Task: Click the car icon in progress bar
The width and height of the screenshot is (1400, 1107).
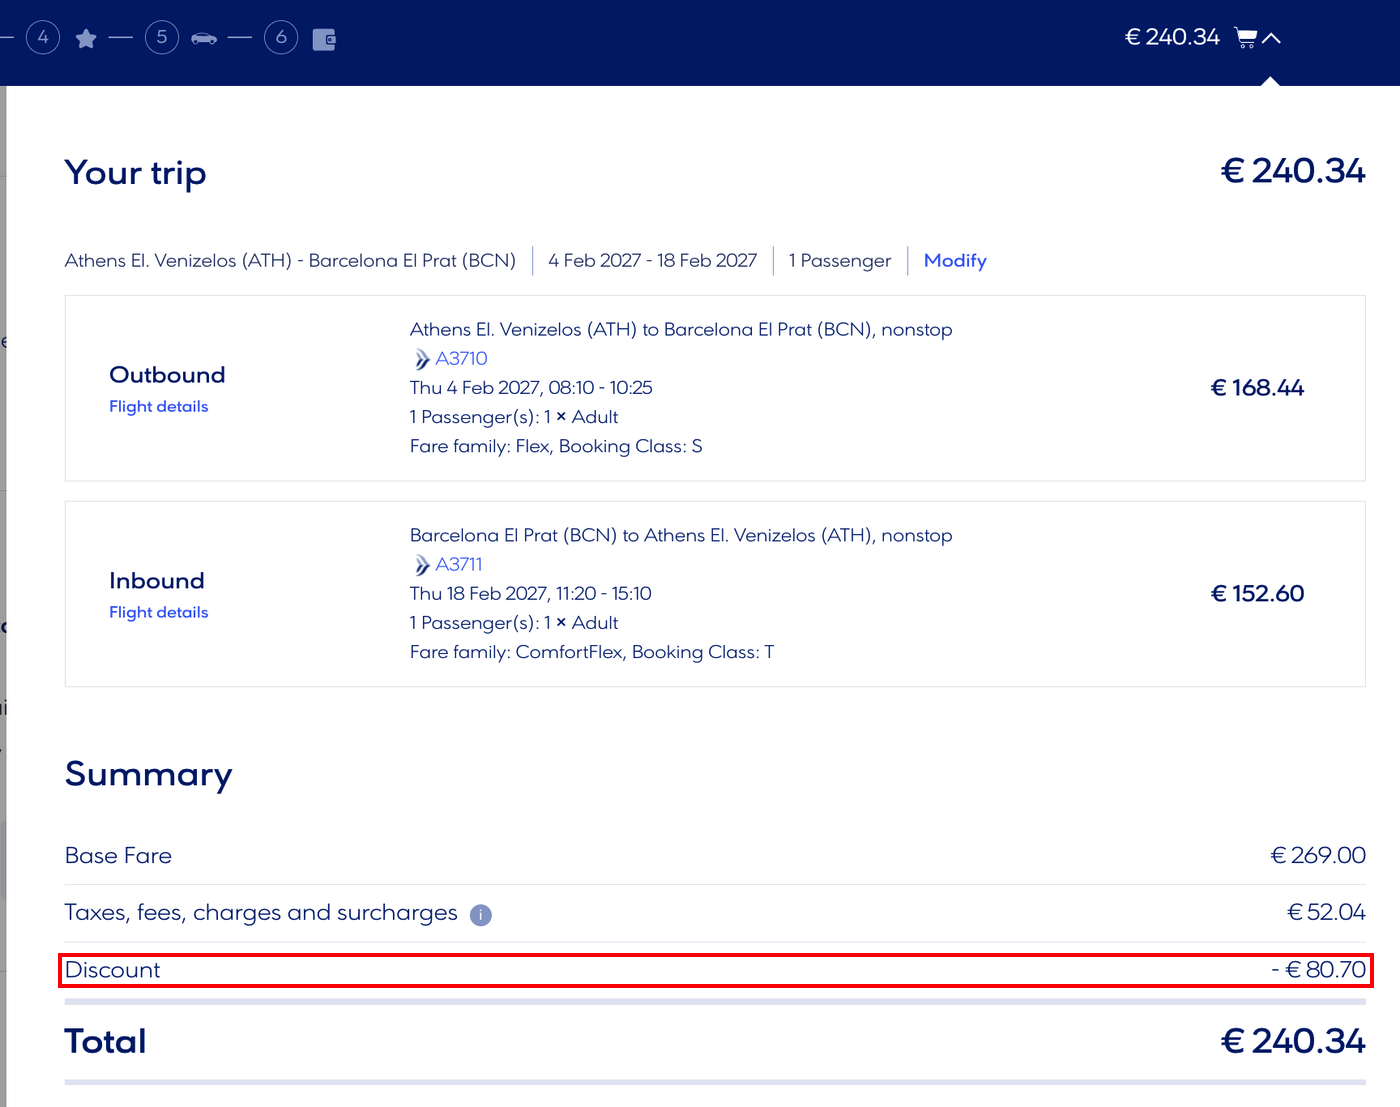Action: click(x=204, y=39)
